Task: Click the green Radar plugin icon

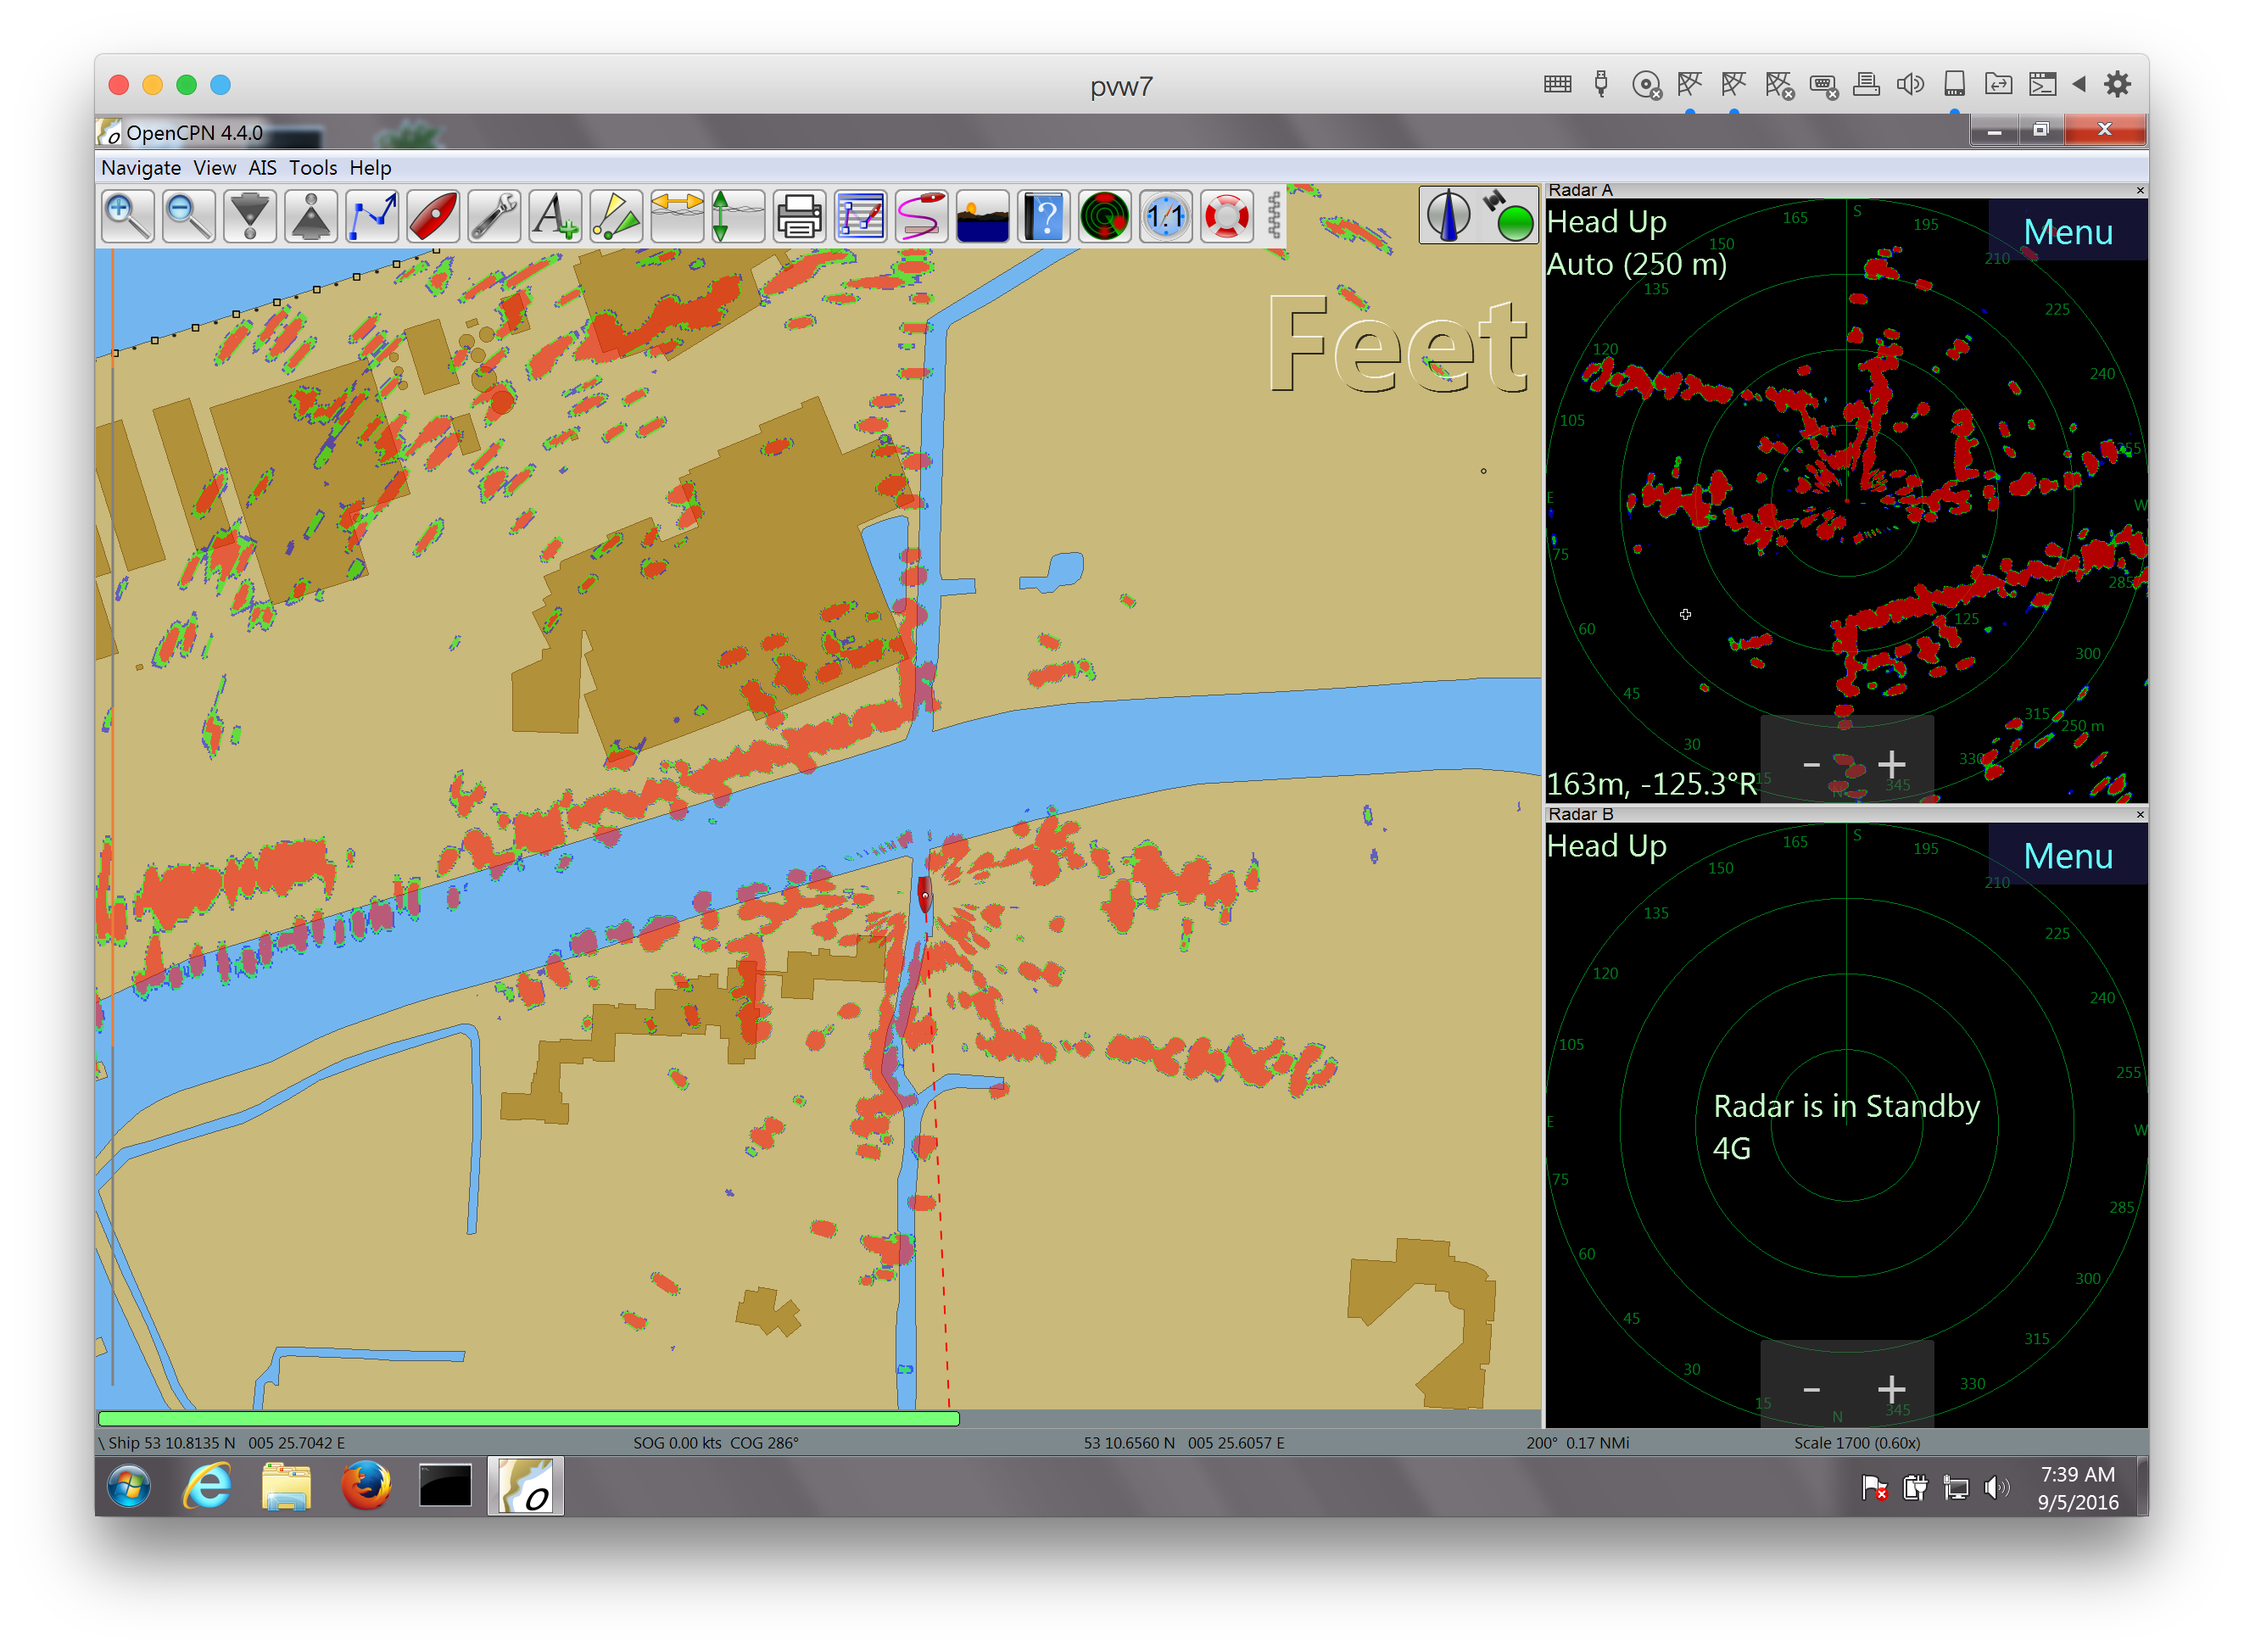Action: [1104, 216]
